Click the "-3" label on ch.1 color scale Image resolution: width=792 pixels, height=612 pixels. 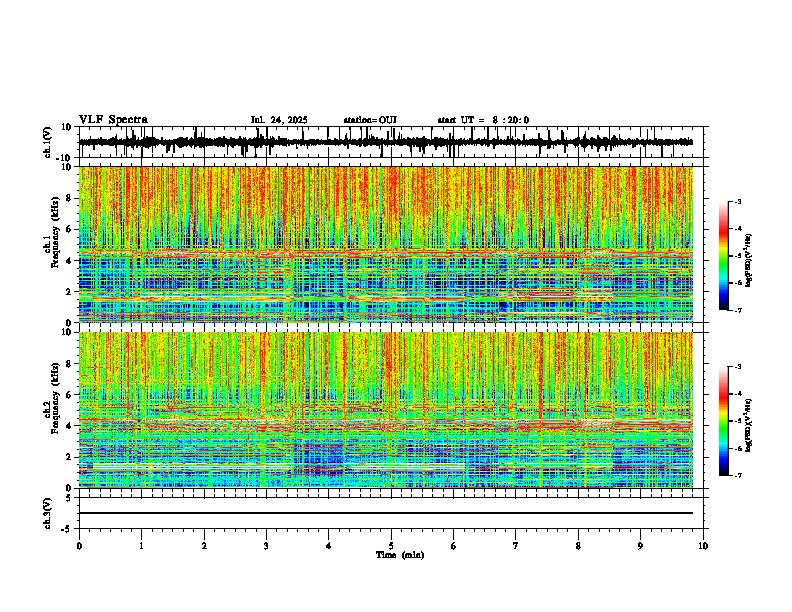(738, 201)
